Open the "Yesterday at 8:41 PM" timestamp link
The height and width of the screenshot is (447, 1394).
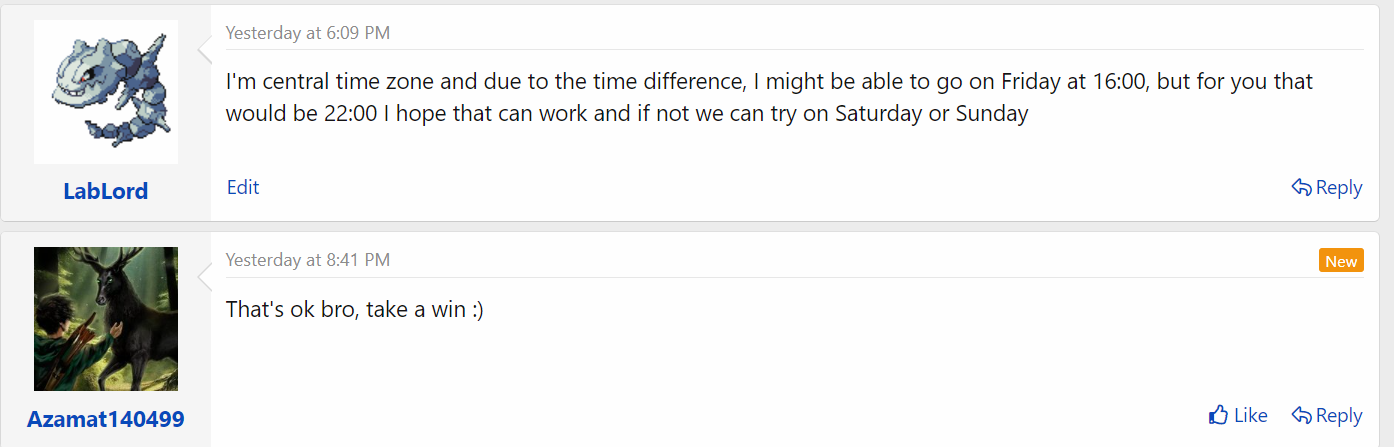click(308, 260)
